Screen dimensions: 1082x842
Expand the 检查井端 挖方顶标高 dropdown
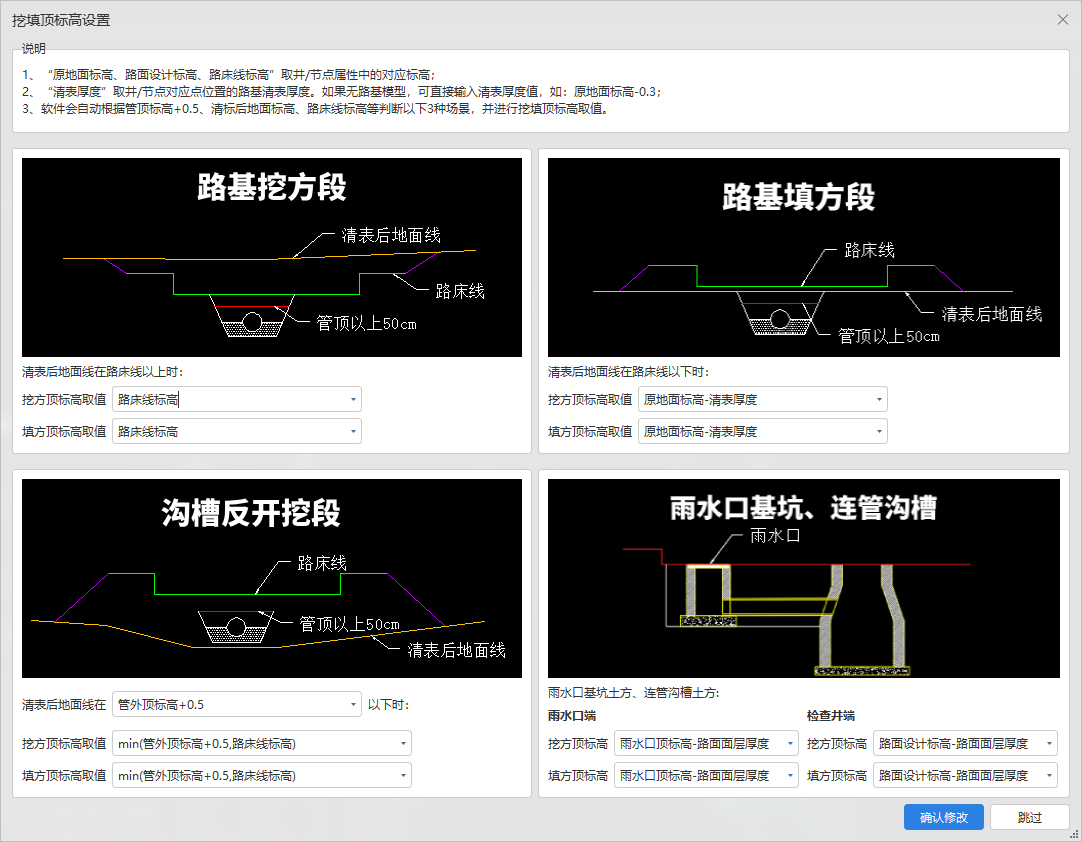[1049, 743]
